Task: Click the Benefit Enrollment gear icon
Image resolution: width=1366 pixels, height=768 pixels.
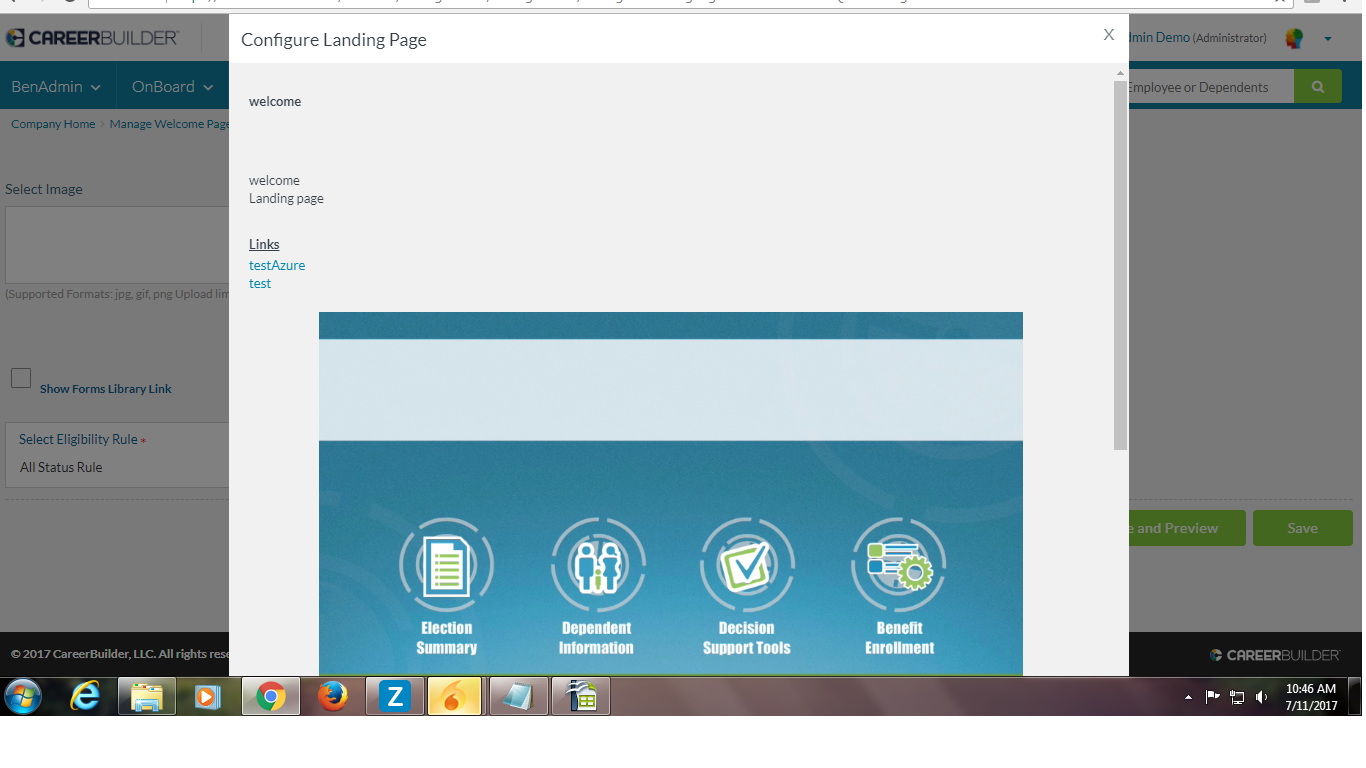Action: click(899, 565)
